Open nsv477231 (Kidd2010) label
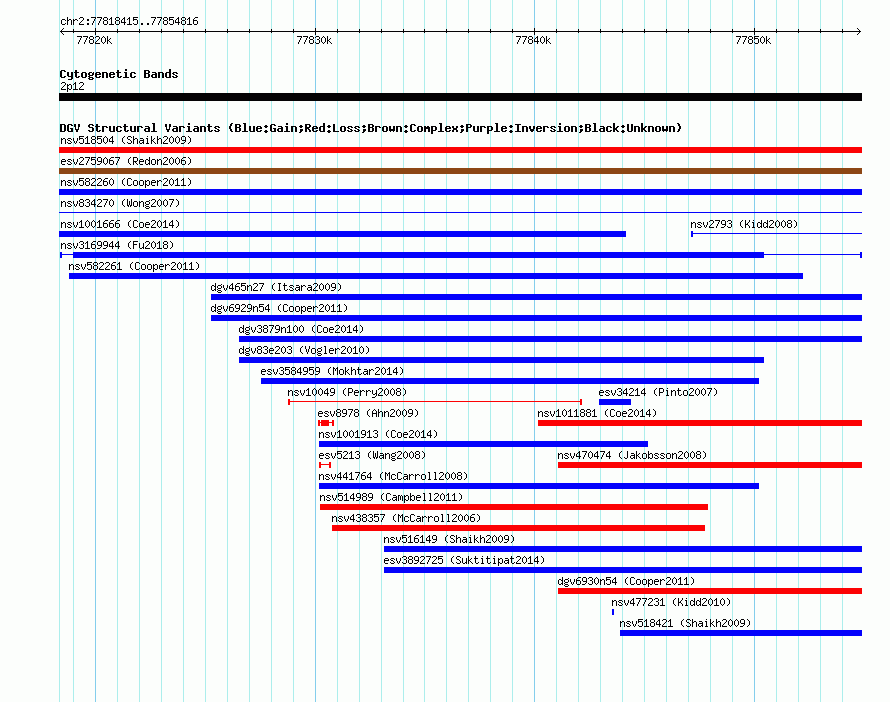Image resolution: width=890 pixels, height=702 pixels. coord(671,602)
